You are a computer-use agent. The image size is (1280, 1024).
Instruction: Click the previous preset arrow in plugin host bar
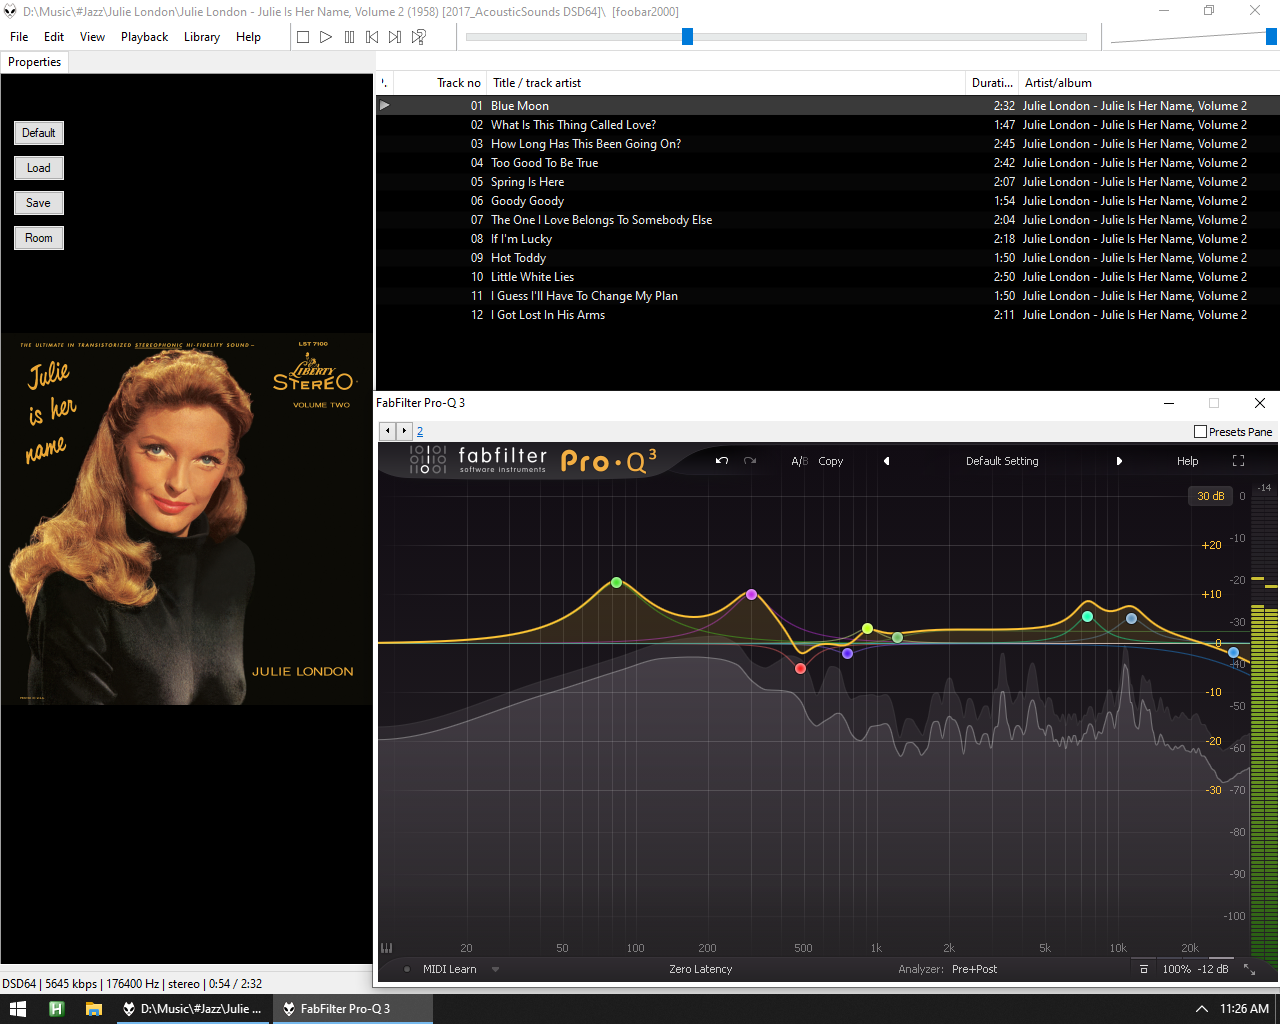[388, 431]
